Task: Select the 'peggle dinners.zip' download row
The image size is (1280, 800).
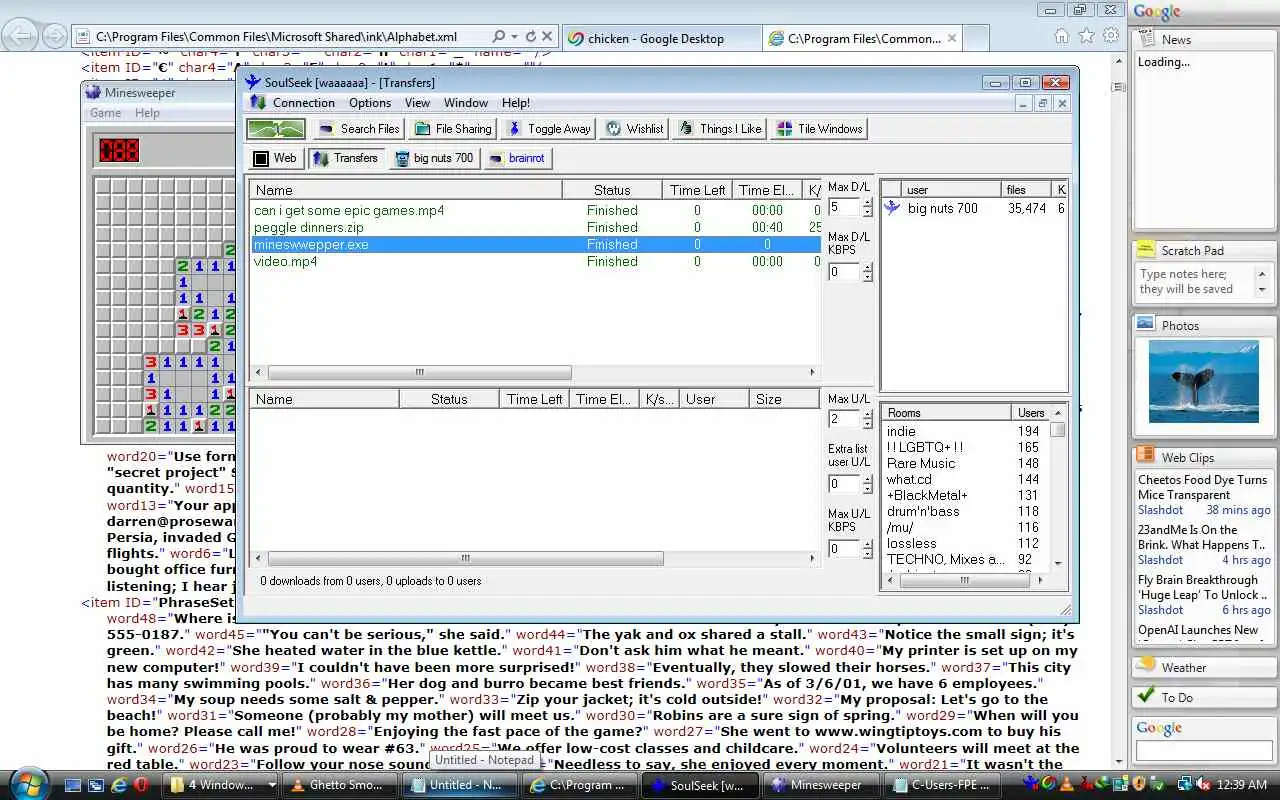Action: click(535, 228)
